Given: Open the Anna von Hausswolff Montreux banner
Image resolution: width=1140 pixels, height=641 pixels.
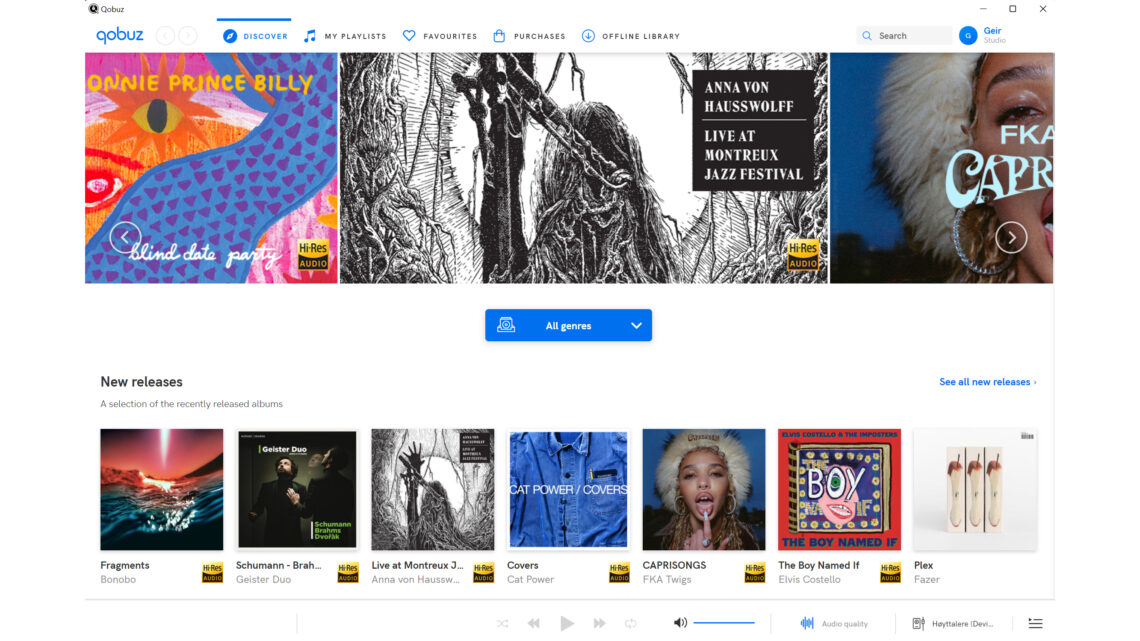Looking at the screenshot, I should coord(584,168).
